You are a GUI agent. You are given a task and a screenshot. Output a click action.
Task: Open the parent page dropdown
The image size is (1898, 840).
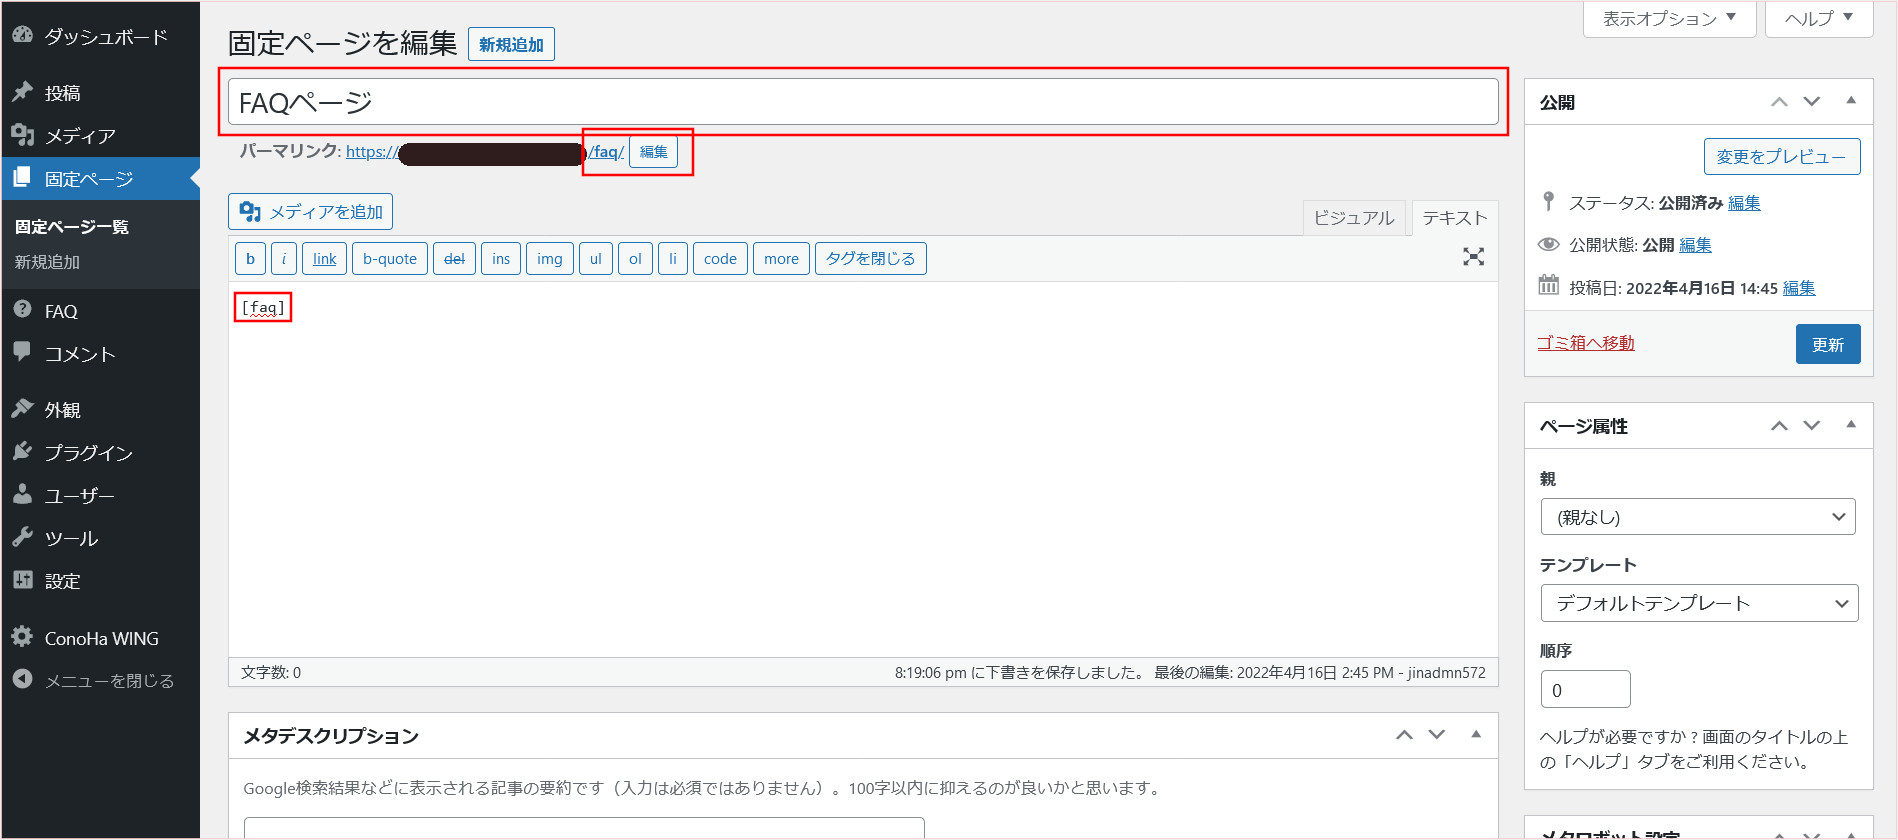(x=1698, y=517)
